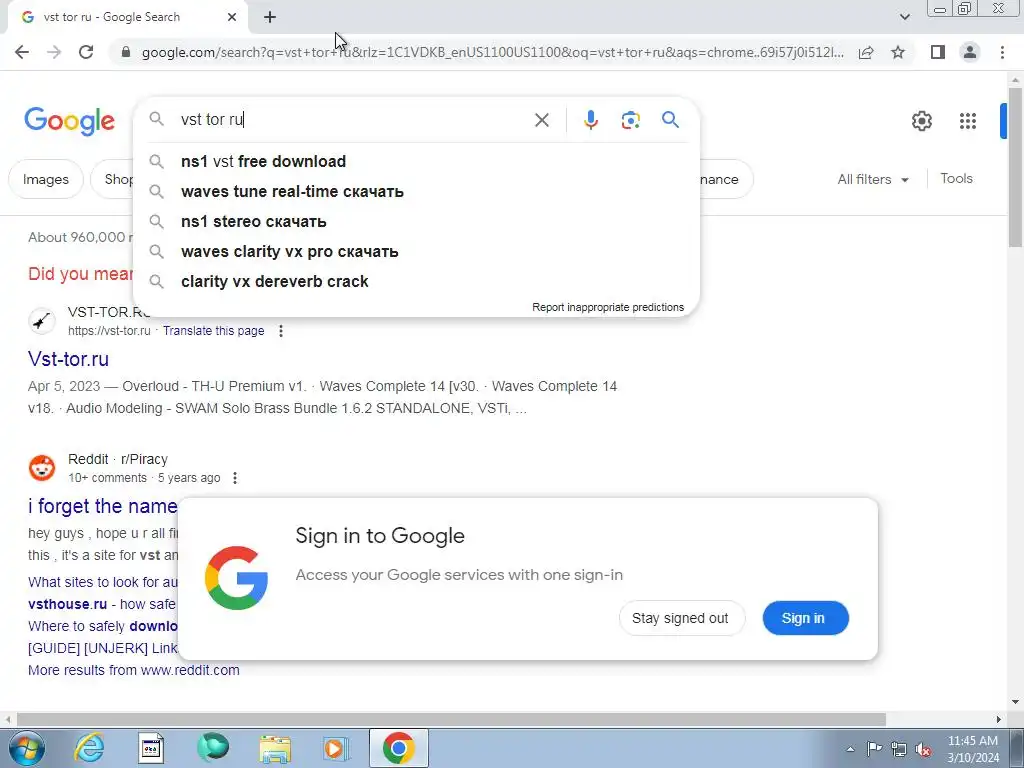The image size is (1024, 768).
Task: Select the Images filter tab
Action: [x=46, y=179]
